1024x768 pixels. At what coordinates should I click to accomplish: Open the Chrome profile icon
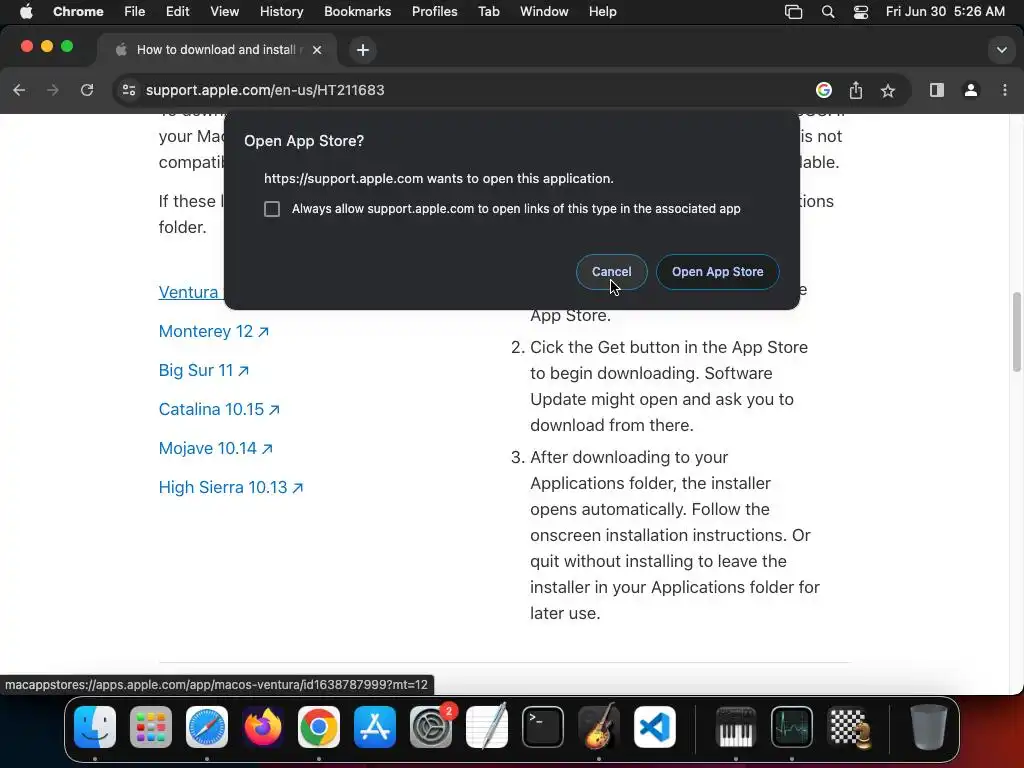971,90
